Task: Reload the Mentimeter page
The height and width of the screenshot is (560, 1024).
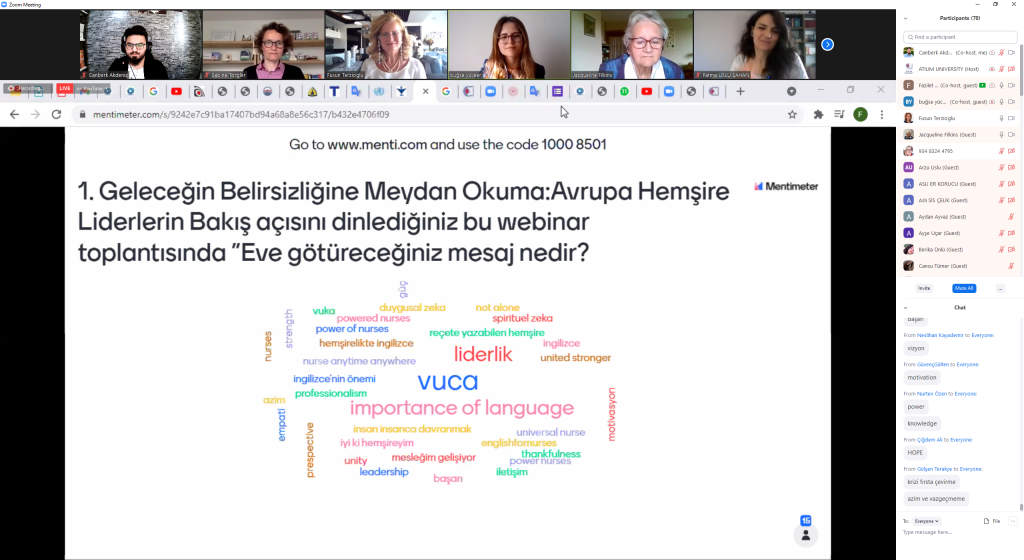Action: pyautogui.click(x=57, y=115)
